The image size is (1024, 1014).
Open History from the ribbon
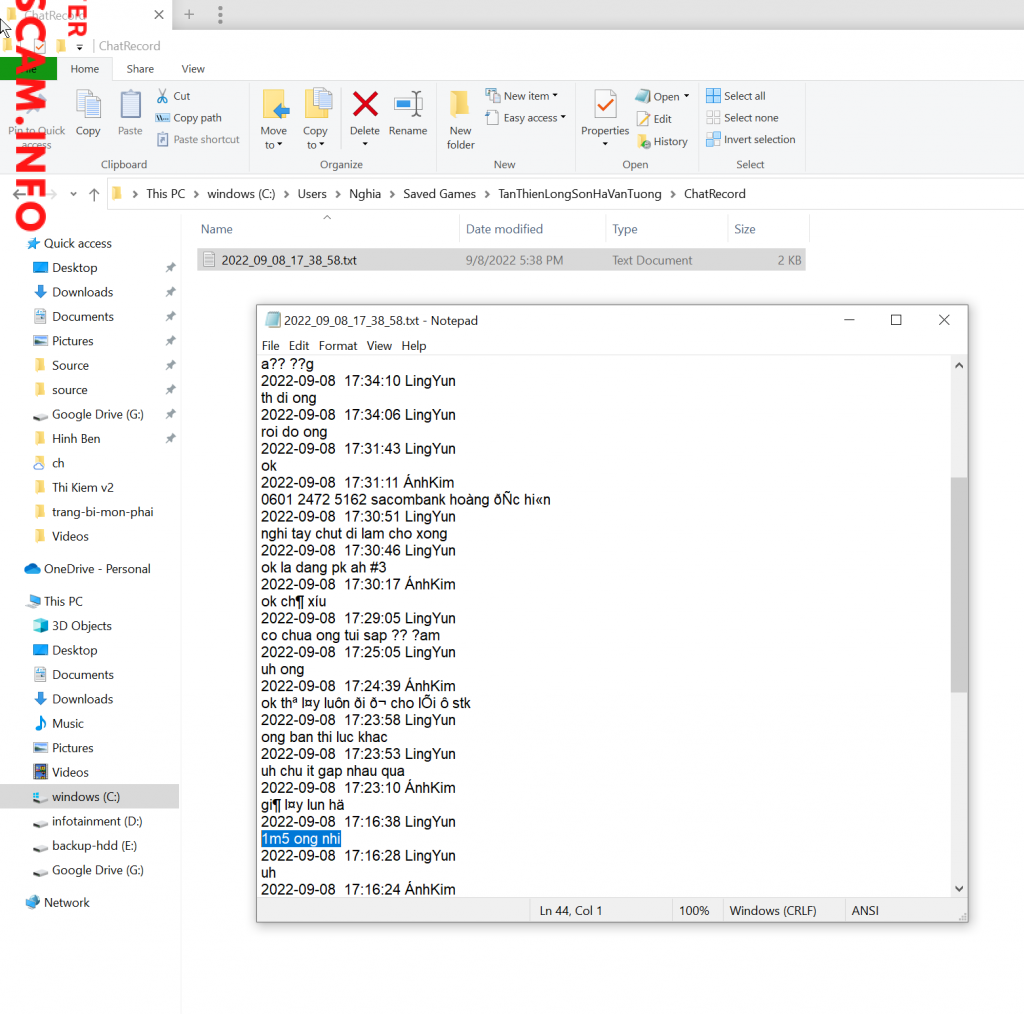click(x=662, y=142)
